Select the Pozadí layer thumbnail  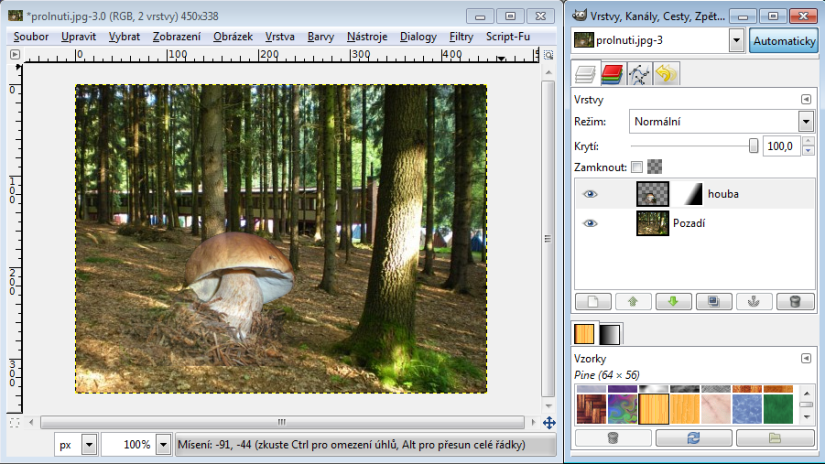[652, 223]
